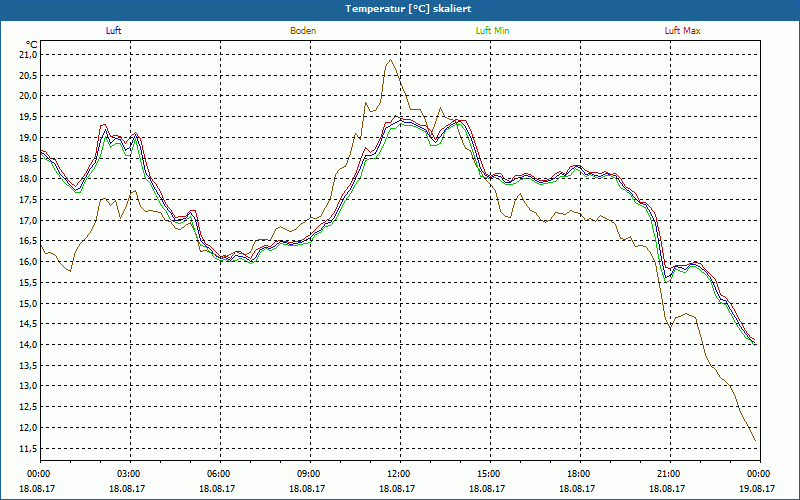Click the y-axis value '16,5'
Screen dimensions: 800x500
29,241
